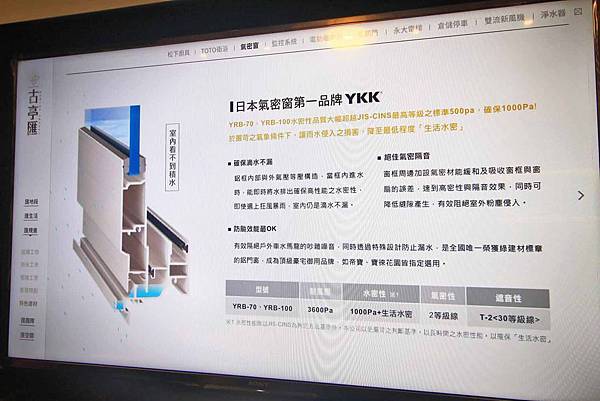Click table cell 2等級線
Viewport: 600px width, 401px height.
pos(443,316)
